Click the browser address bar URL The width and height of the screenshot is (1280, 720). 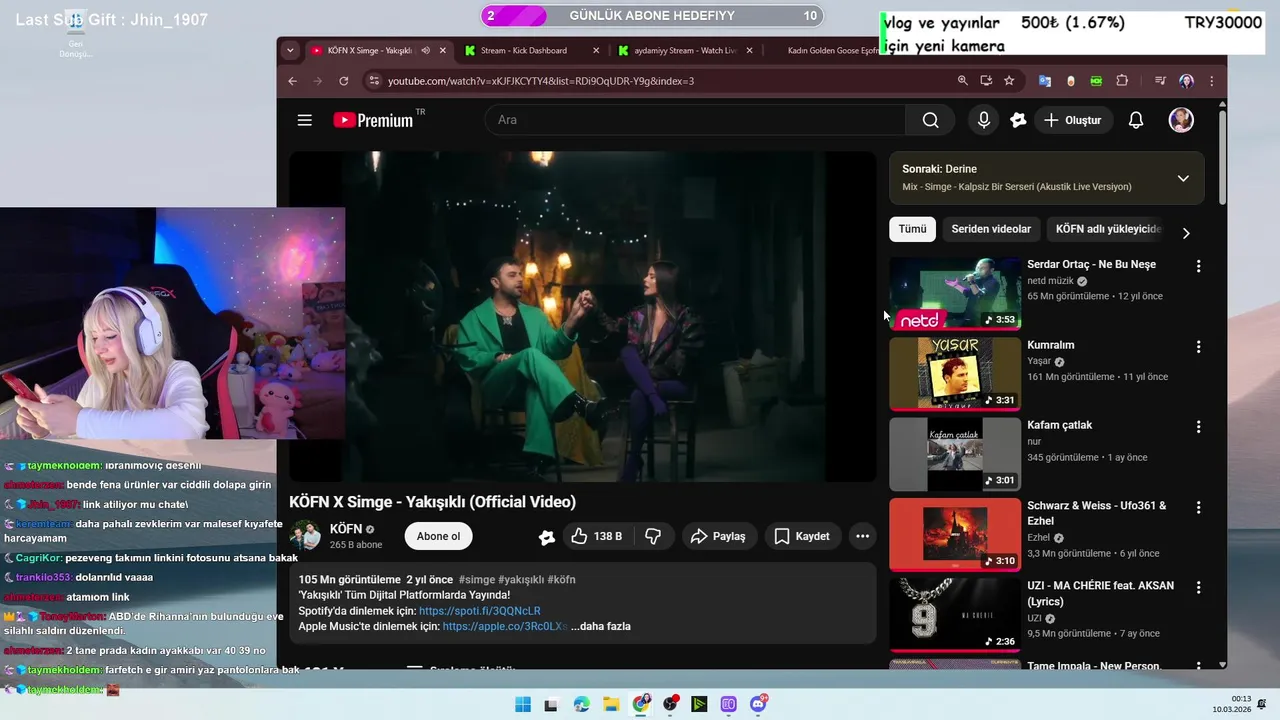541,81
